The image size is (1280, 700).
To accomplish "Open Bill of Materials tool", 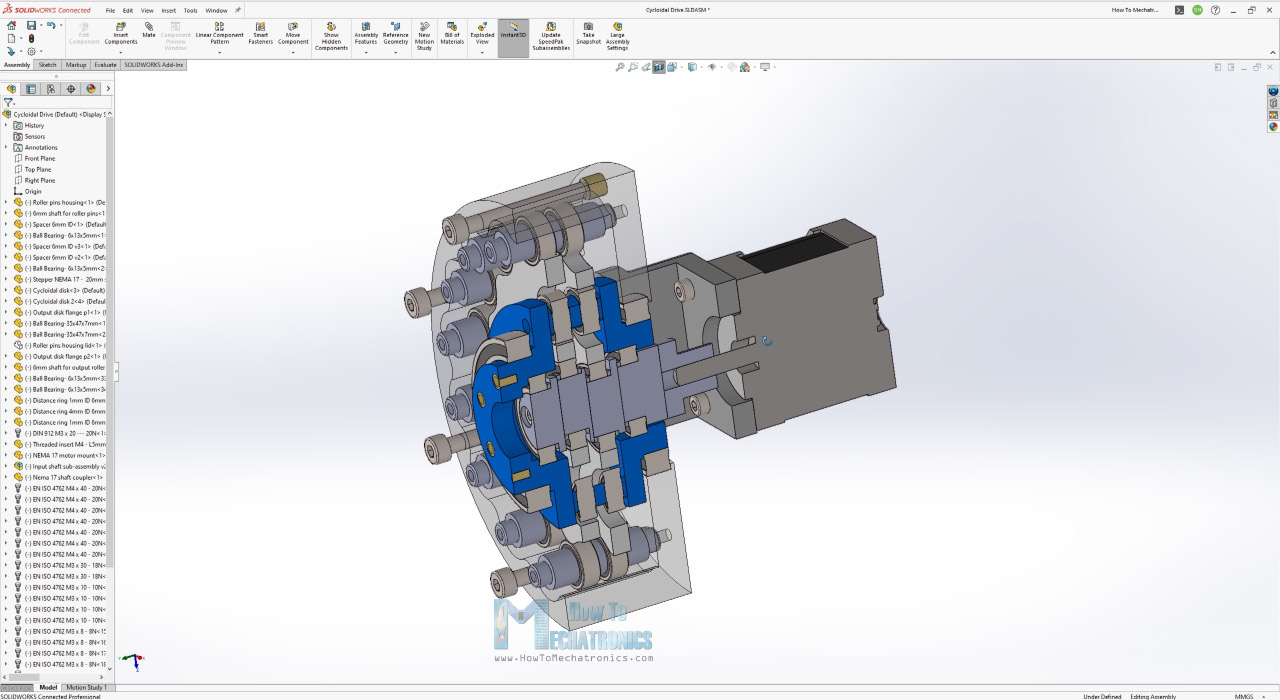I will 452,34.
